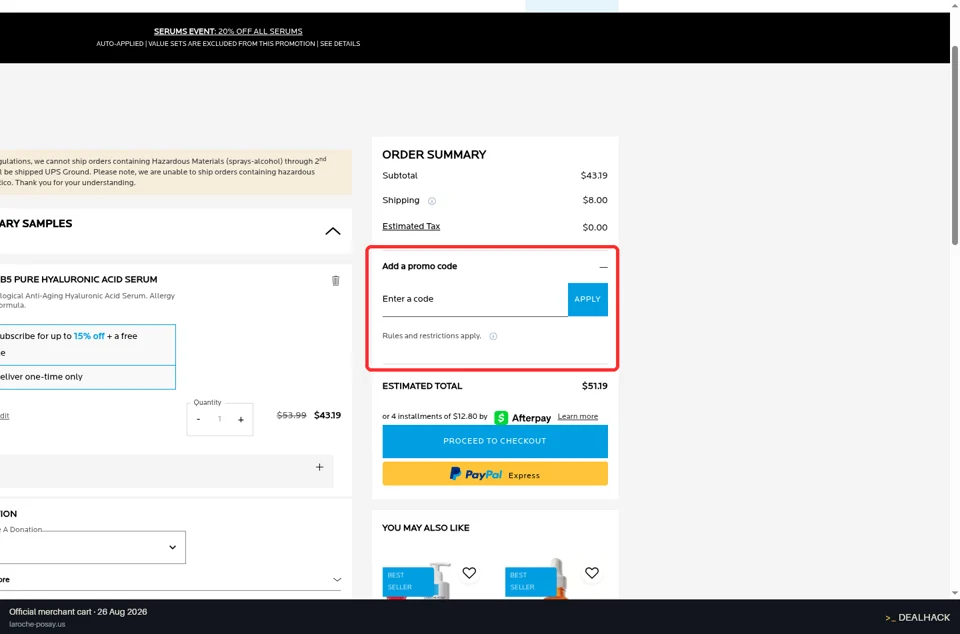Click the struck-through $53.99 price

291,416
